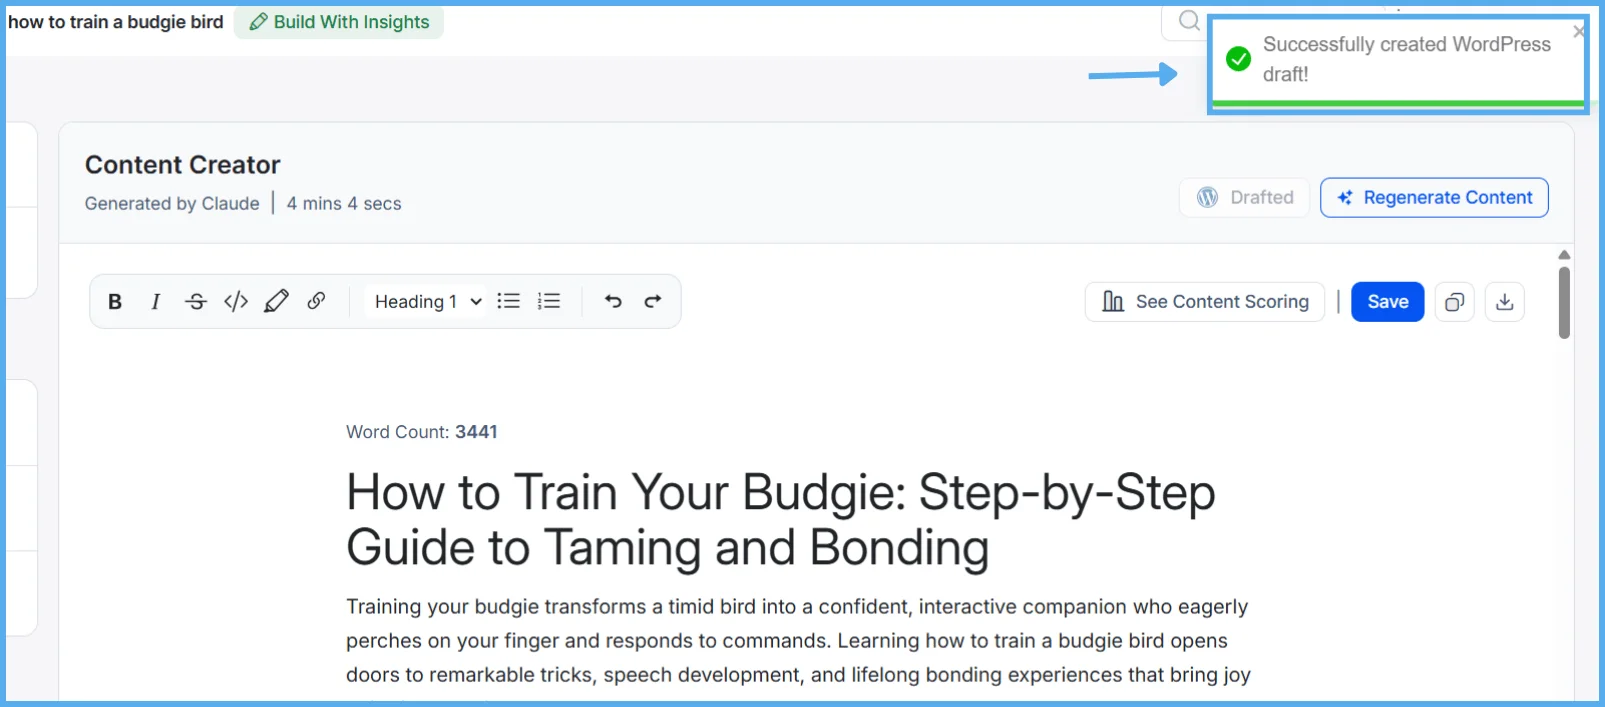Toggle bold formatting in editor toolbar

pos(115,301)
